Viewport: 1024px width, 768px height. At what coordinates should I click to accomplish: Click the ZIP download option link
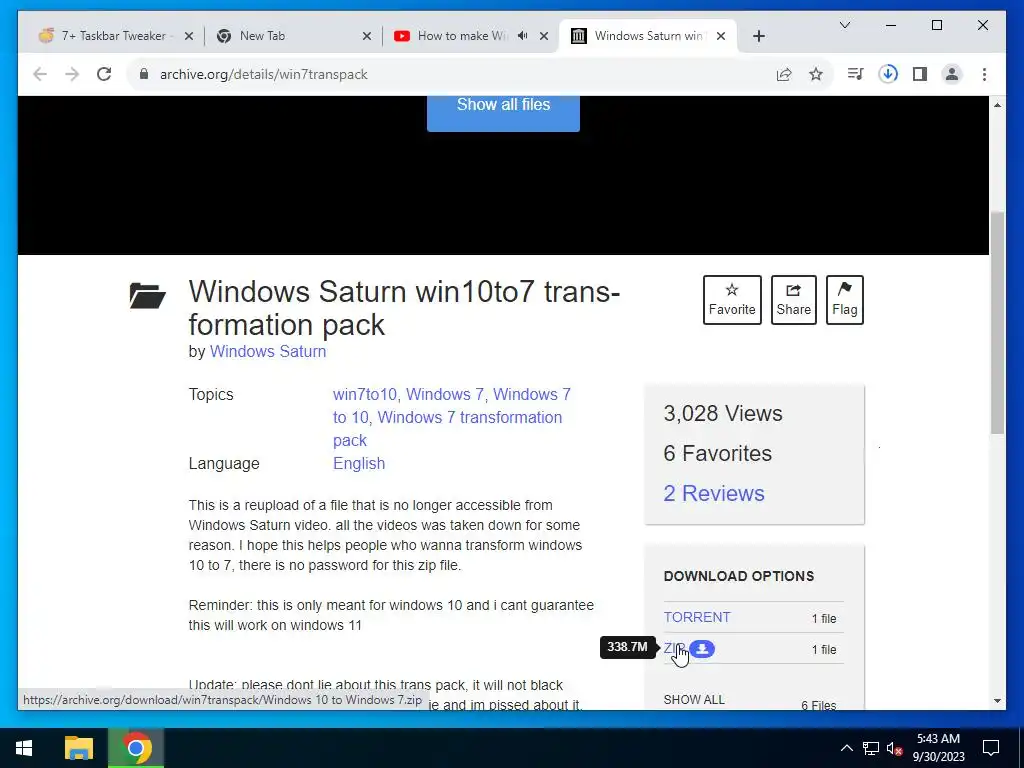click(674, 648)
